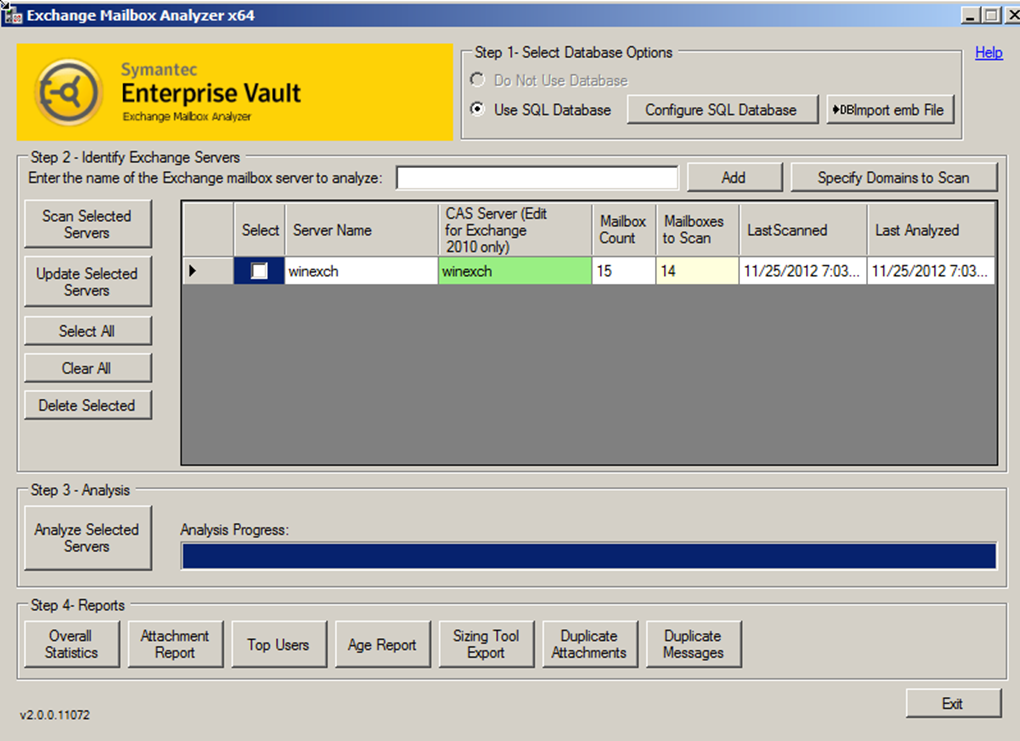This screenshot has width=1020, height=741.
Task: Click Analyze Selected Servers button
Action: point(87,538)
